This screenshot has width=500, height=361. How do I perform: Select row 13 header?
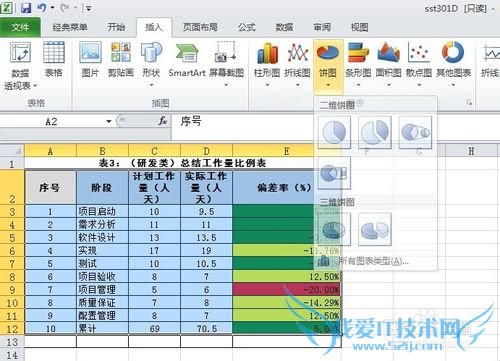coord(12,342)
